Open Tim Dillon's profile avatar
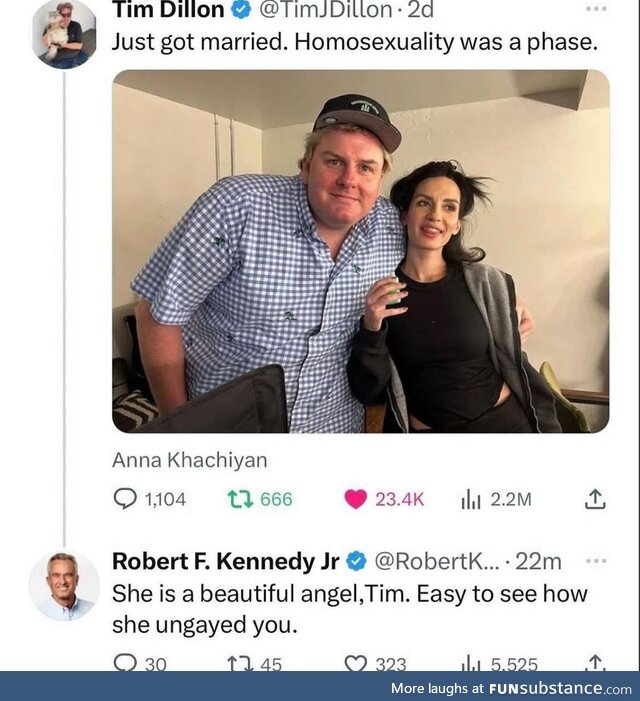This screenshot has height=701, width=640. tap(64, 32)
